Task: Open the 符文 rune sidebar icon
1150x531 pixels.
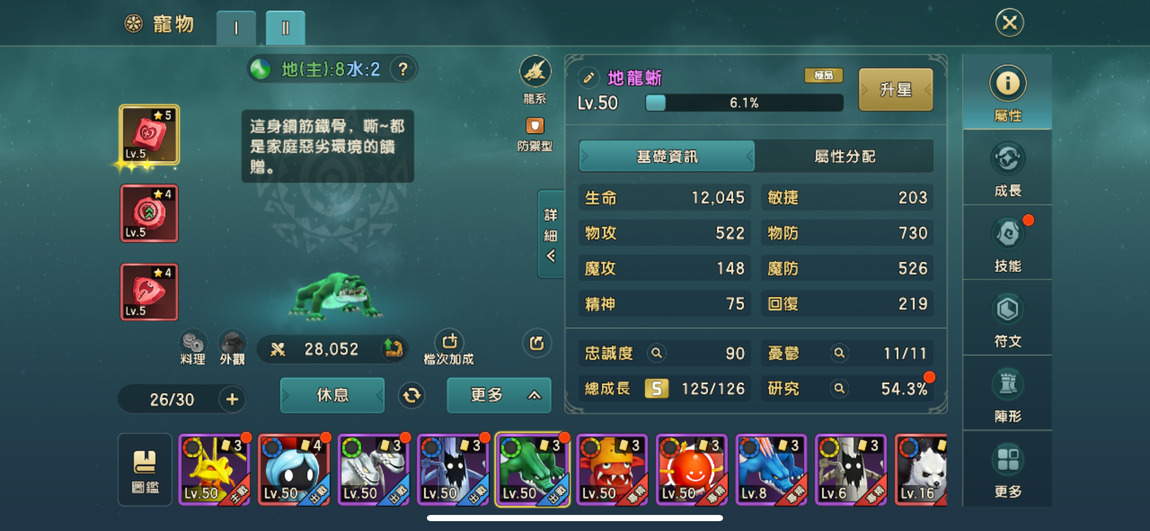Action: (x=1007, y=310)
